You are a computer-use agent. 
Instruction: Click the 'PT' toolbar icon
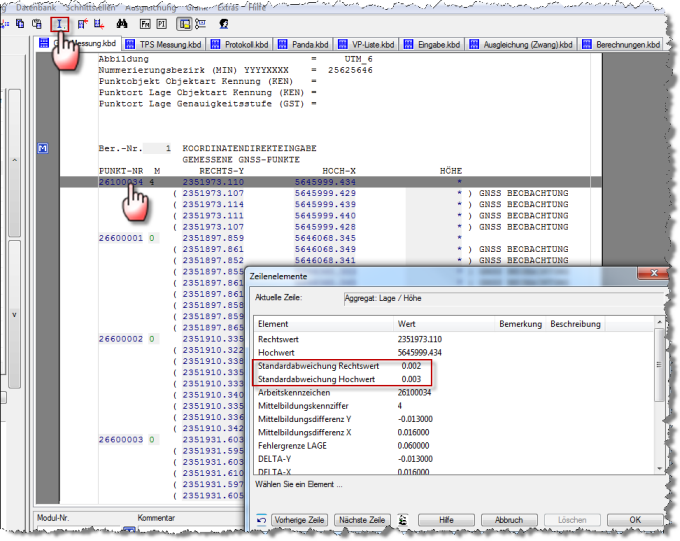click(160, 23)
